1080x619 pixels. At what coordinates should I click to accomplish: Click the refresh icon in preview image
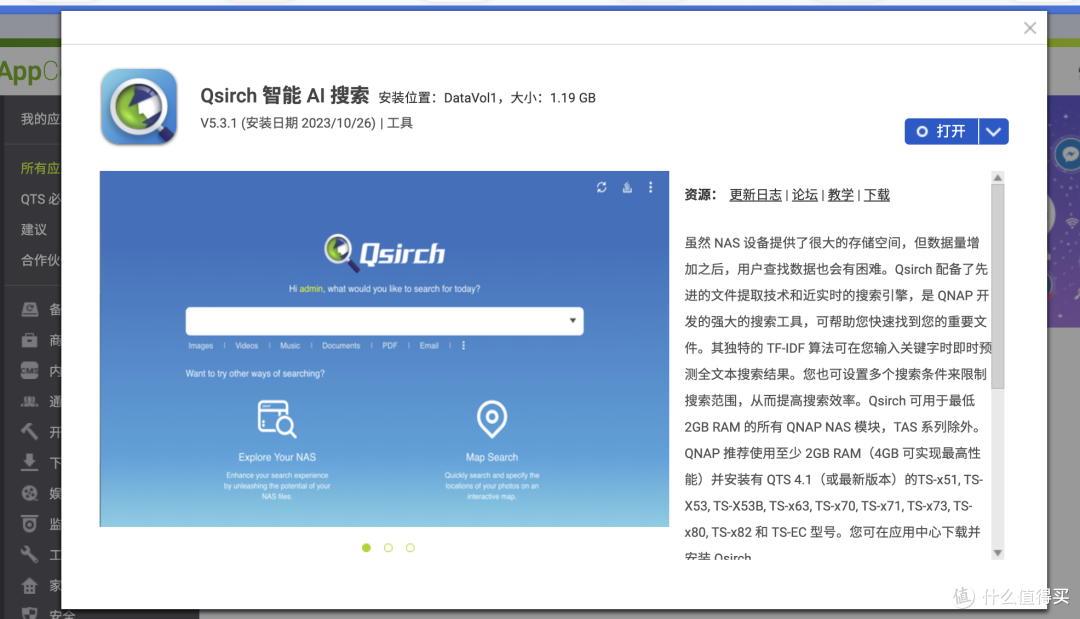[601, 187]
